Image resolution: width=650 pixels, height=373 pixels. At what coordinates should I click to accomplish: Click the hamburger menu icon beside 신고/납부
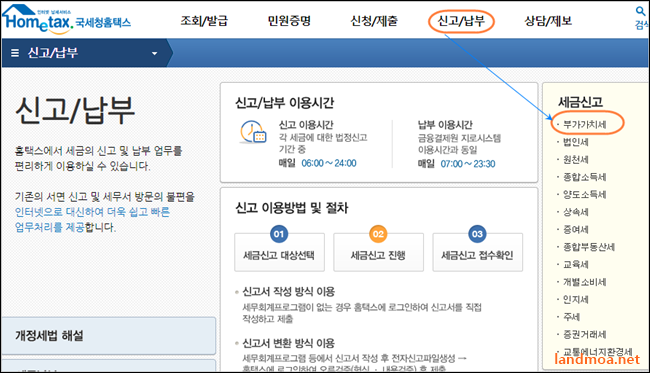15,53
